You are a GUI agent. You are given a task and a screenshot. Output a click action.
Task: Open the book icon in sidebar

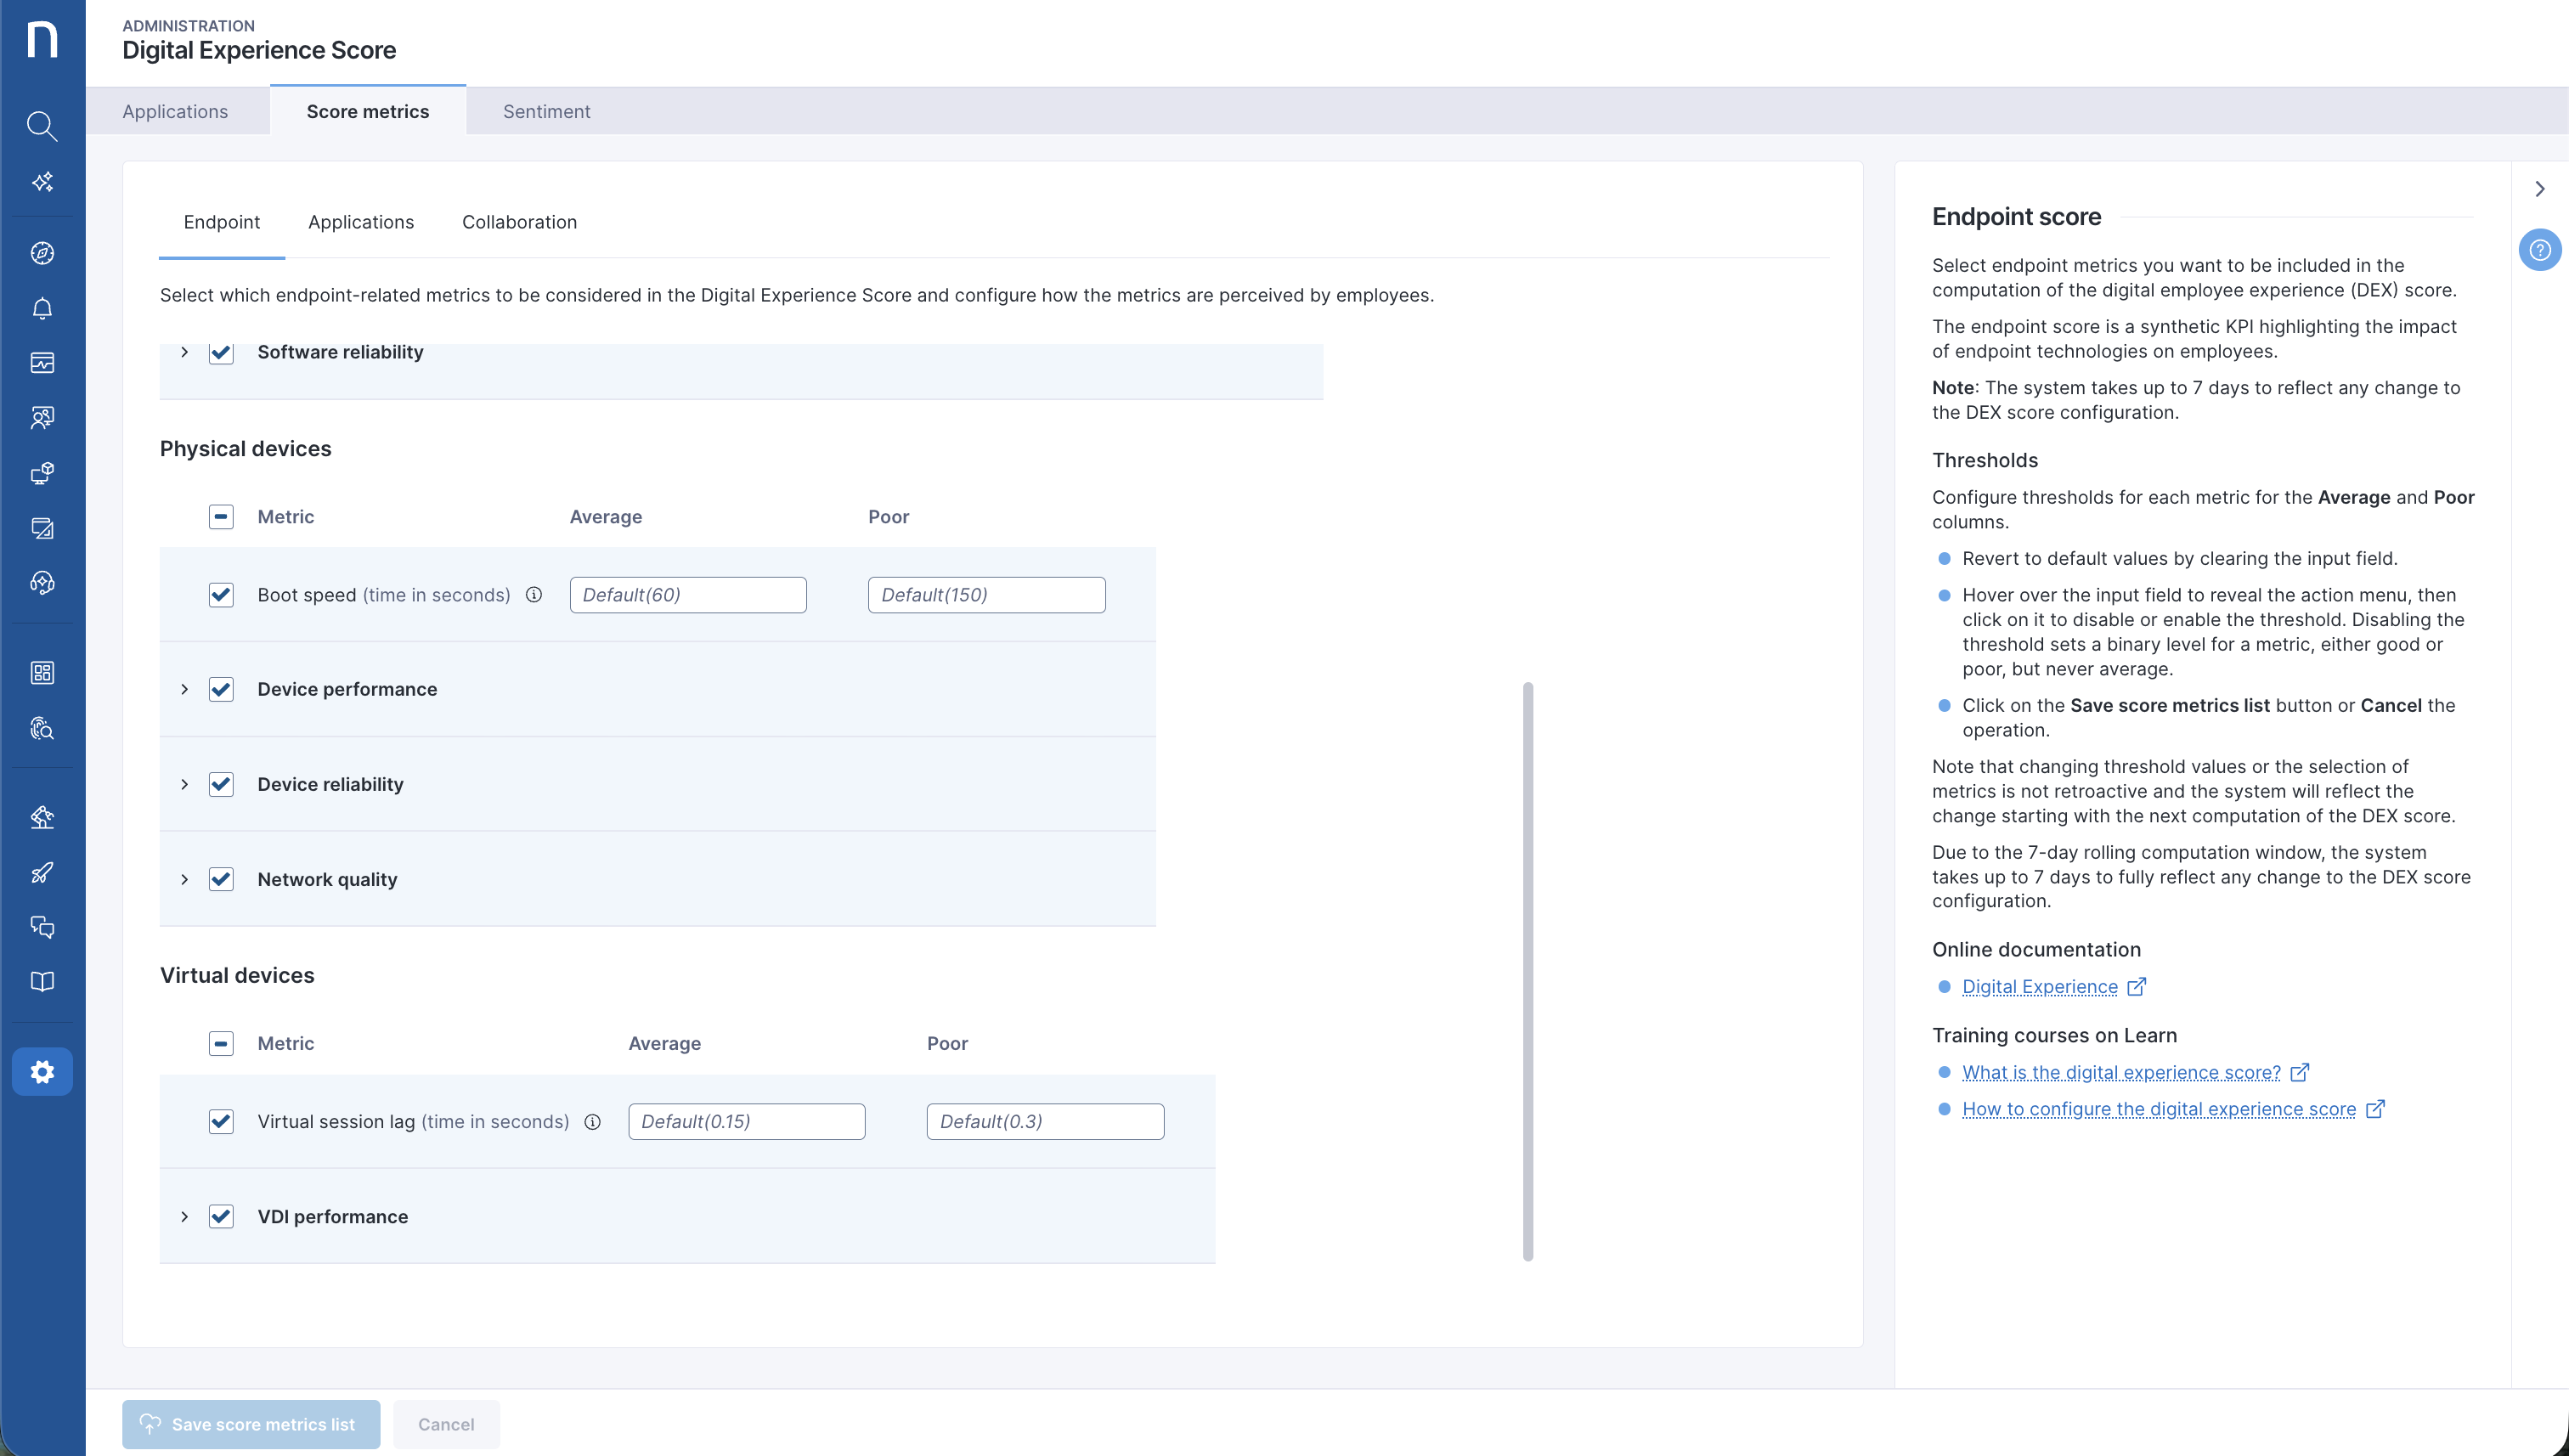pyautogui.click(x=42, y=982)
